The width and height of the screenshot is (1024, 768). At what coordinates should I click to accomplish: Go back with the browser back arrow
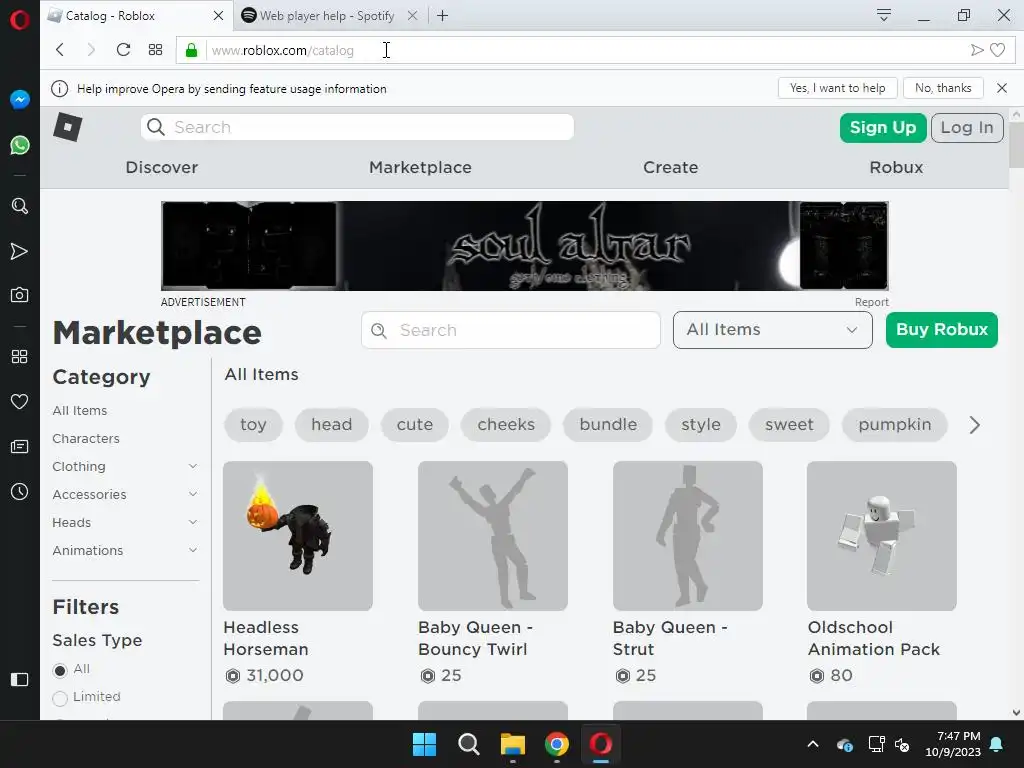click(x=60, y=50)
